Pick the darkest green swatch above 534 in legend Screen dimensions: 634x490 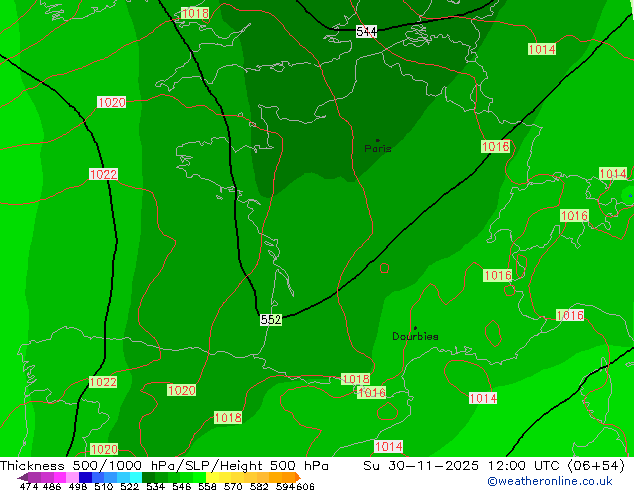(x=148, y=477)
